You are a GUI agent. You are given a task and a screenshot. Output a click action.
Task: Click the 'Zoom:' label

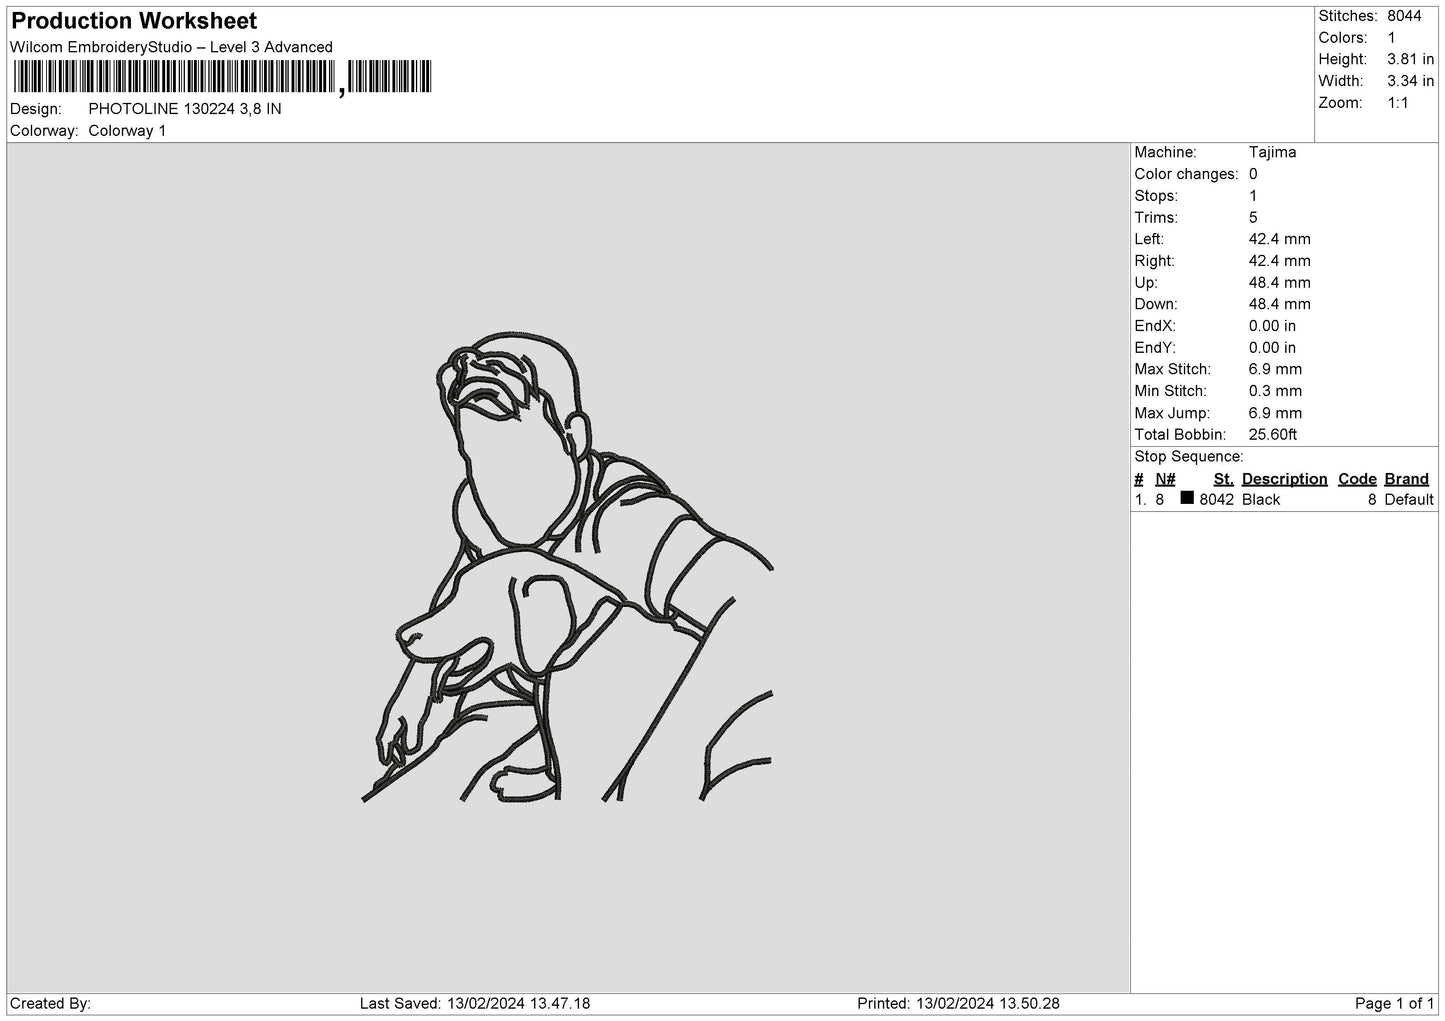1340,103
